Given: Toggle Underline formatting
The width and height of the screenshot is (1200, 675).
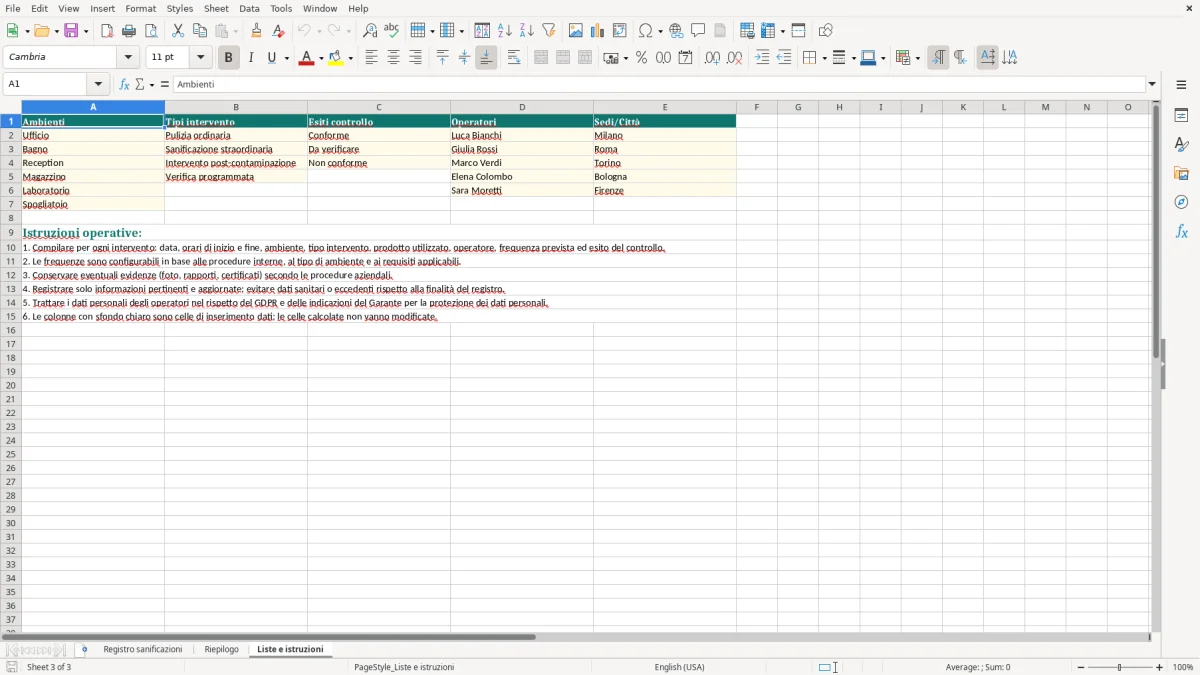Looking at the screenshot, I should [271, 58].
